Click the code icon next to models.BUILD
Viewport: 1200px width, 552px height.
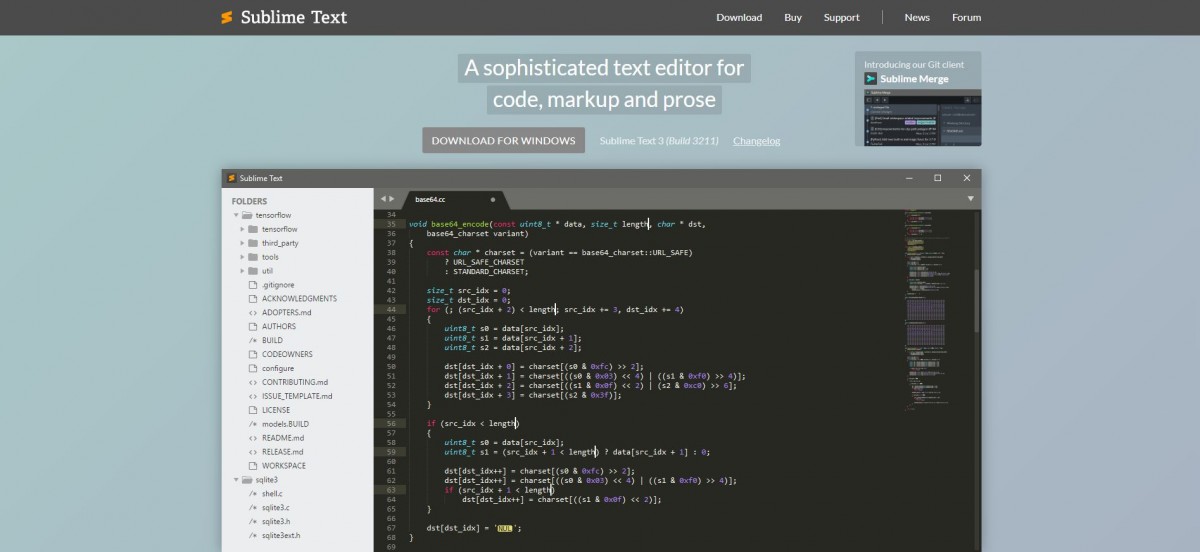pyautogui.click(x=253, y=424)
